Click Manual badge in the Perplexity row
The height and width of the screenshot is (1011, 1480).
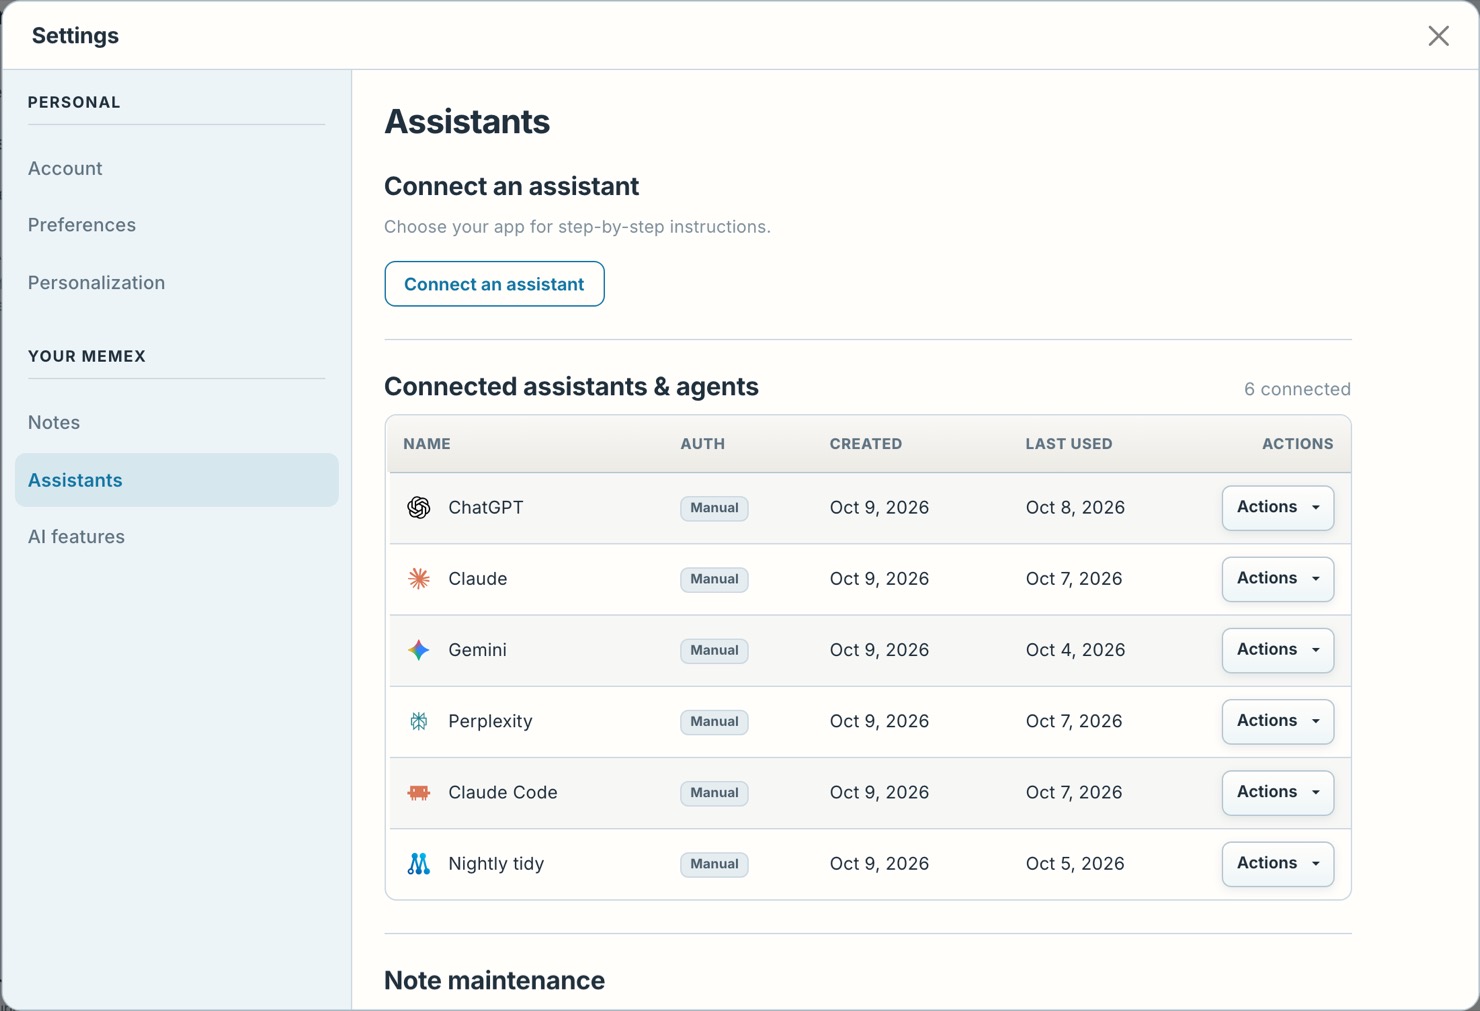[714, 721]
